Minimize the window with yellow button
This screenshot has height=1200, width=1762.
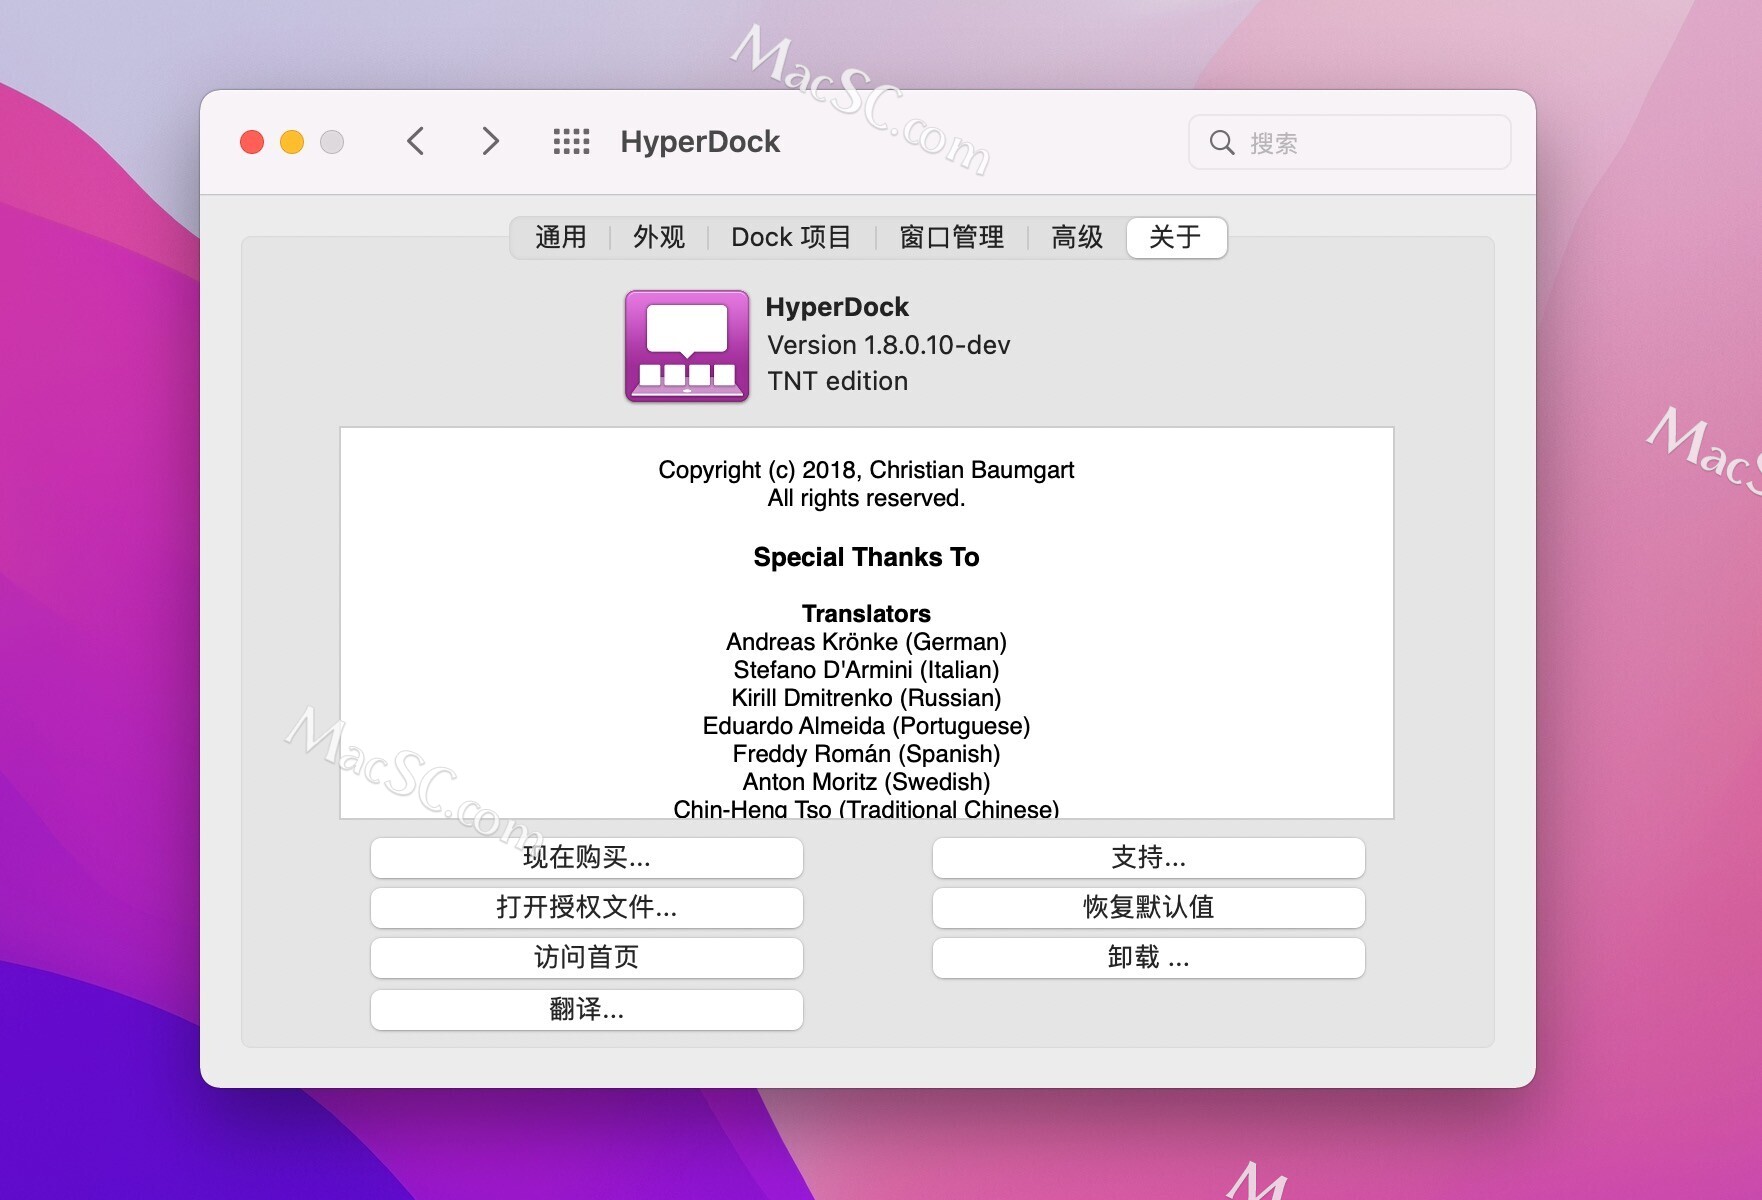point(292,142)
